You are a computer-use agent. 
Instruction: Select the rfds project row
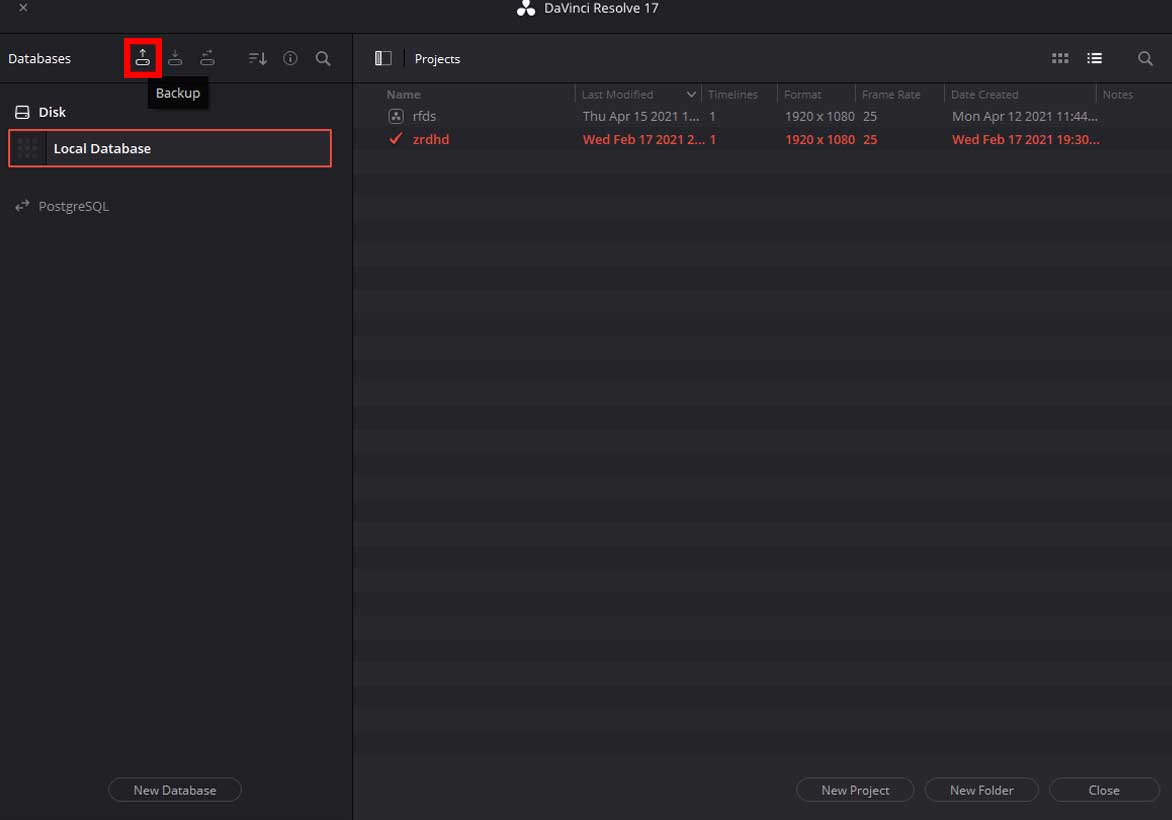[x=425, y=116]
